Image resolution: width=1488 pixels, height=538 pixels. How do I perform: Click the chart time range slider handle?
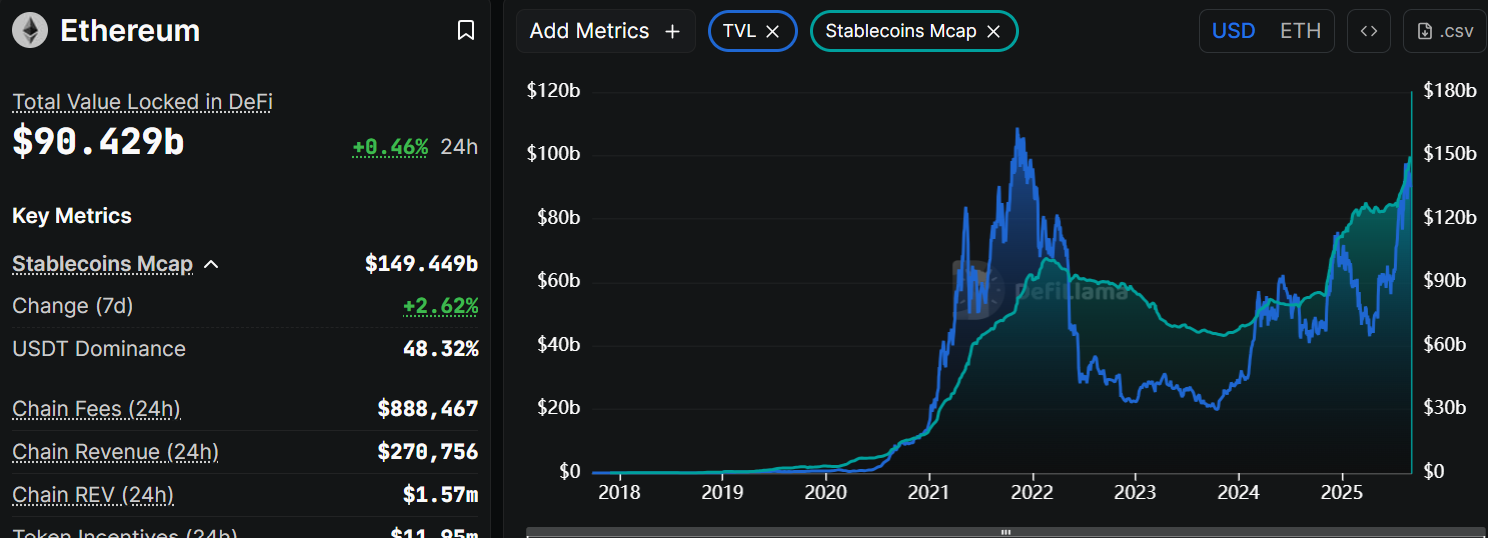1006,532
